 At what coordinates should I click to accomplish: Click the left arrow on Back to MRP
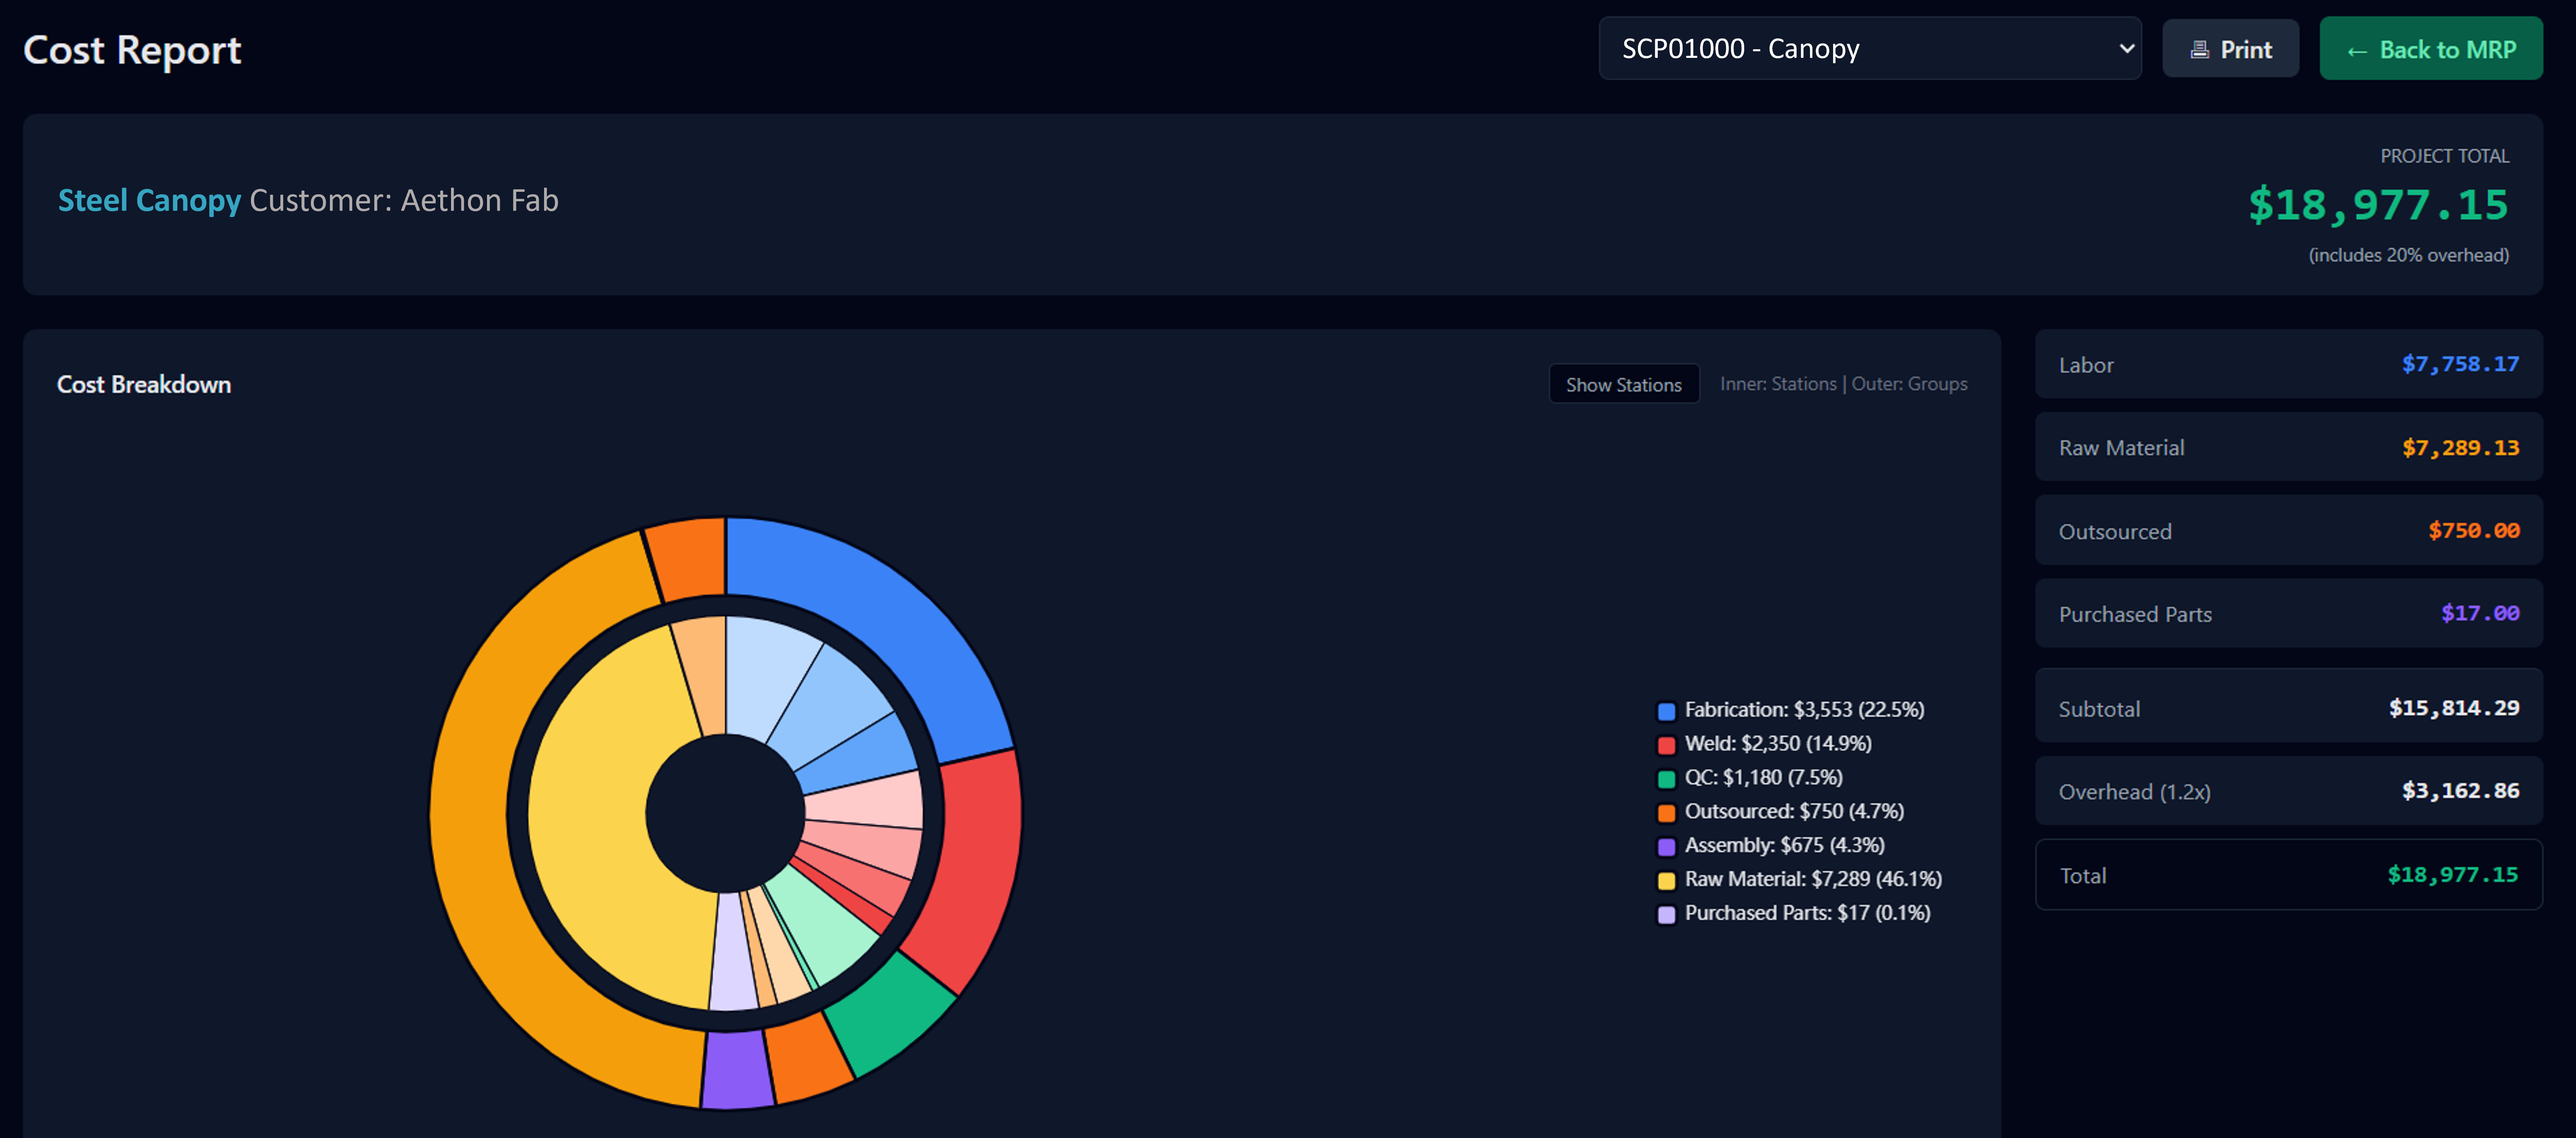tap(2357, 51)
